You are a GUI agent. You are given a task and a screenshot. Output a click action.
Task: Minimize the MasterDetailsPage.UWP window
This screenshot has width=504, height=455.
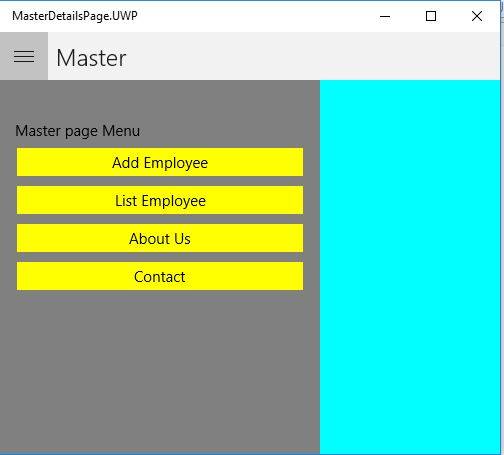point(385,16)
